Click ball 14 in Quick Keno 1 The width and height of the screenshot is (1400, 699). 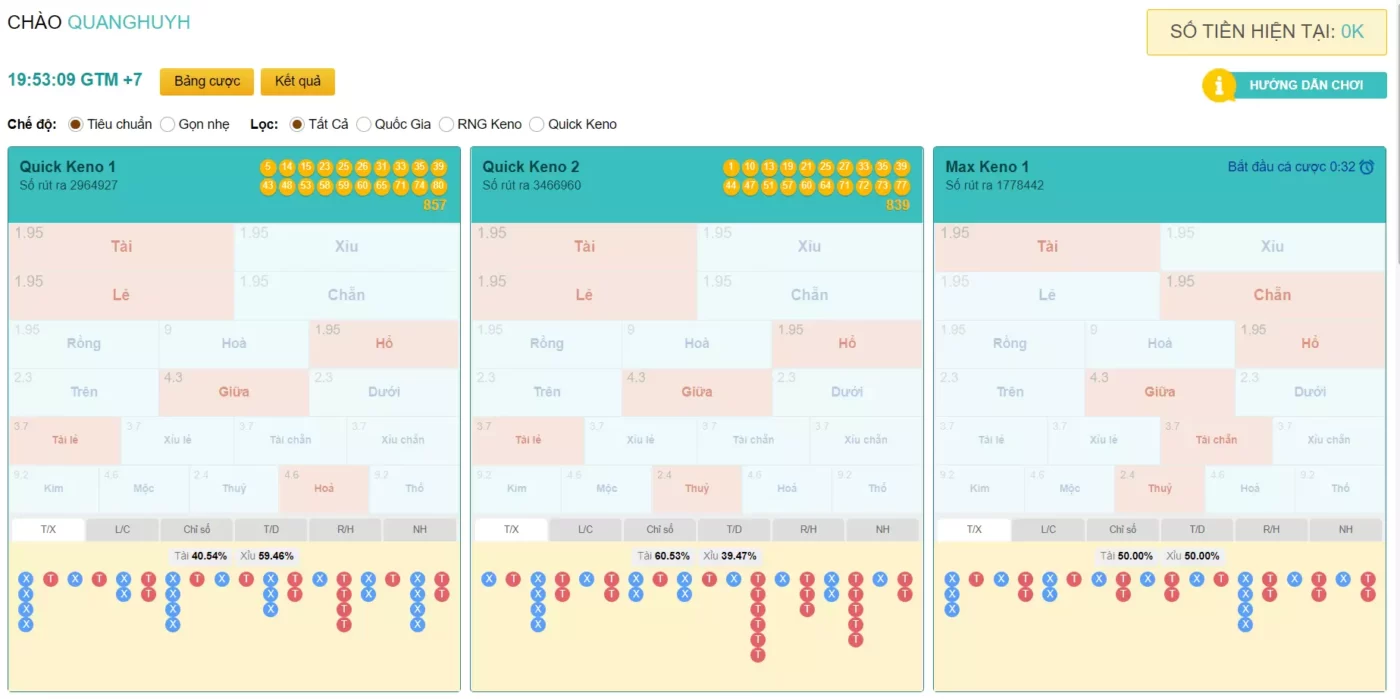[287, 167]
